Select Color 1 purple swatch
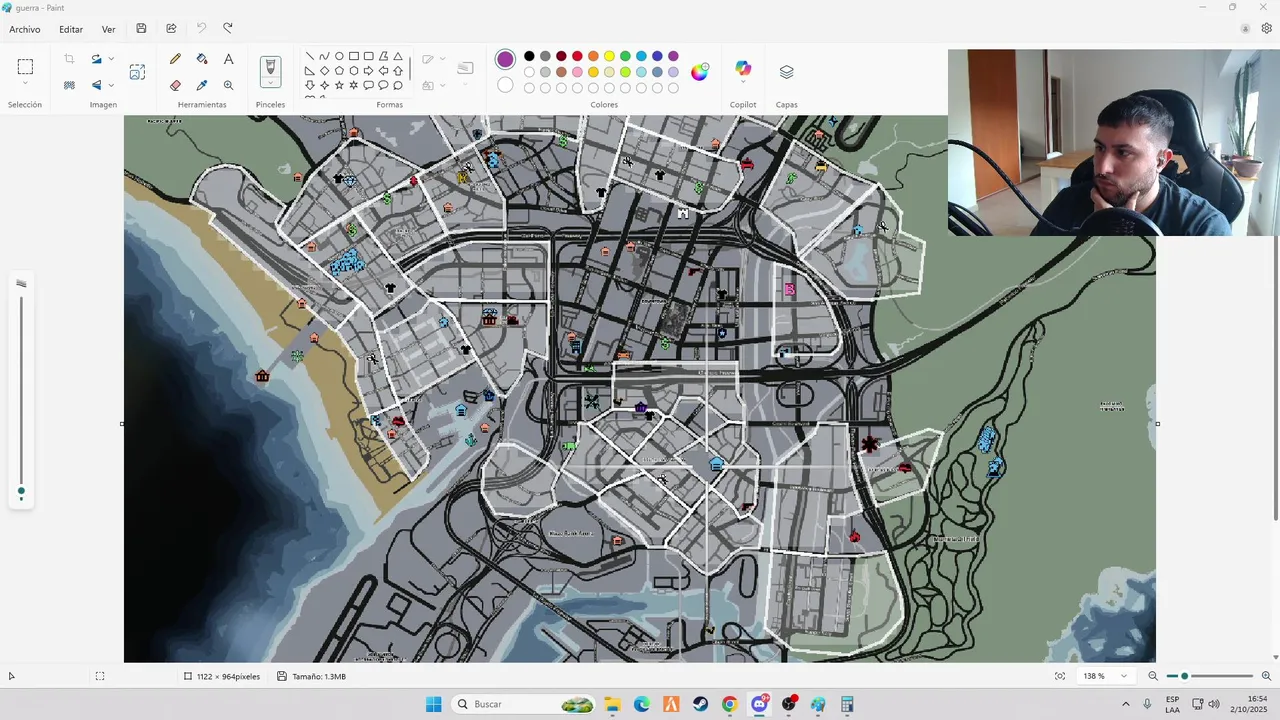Screen dimensions: 1280x720 click(x=505, y=60)
